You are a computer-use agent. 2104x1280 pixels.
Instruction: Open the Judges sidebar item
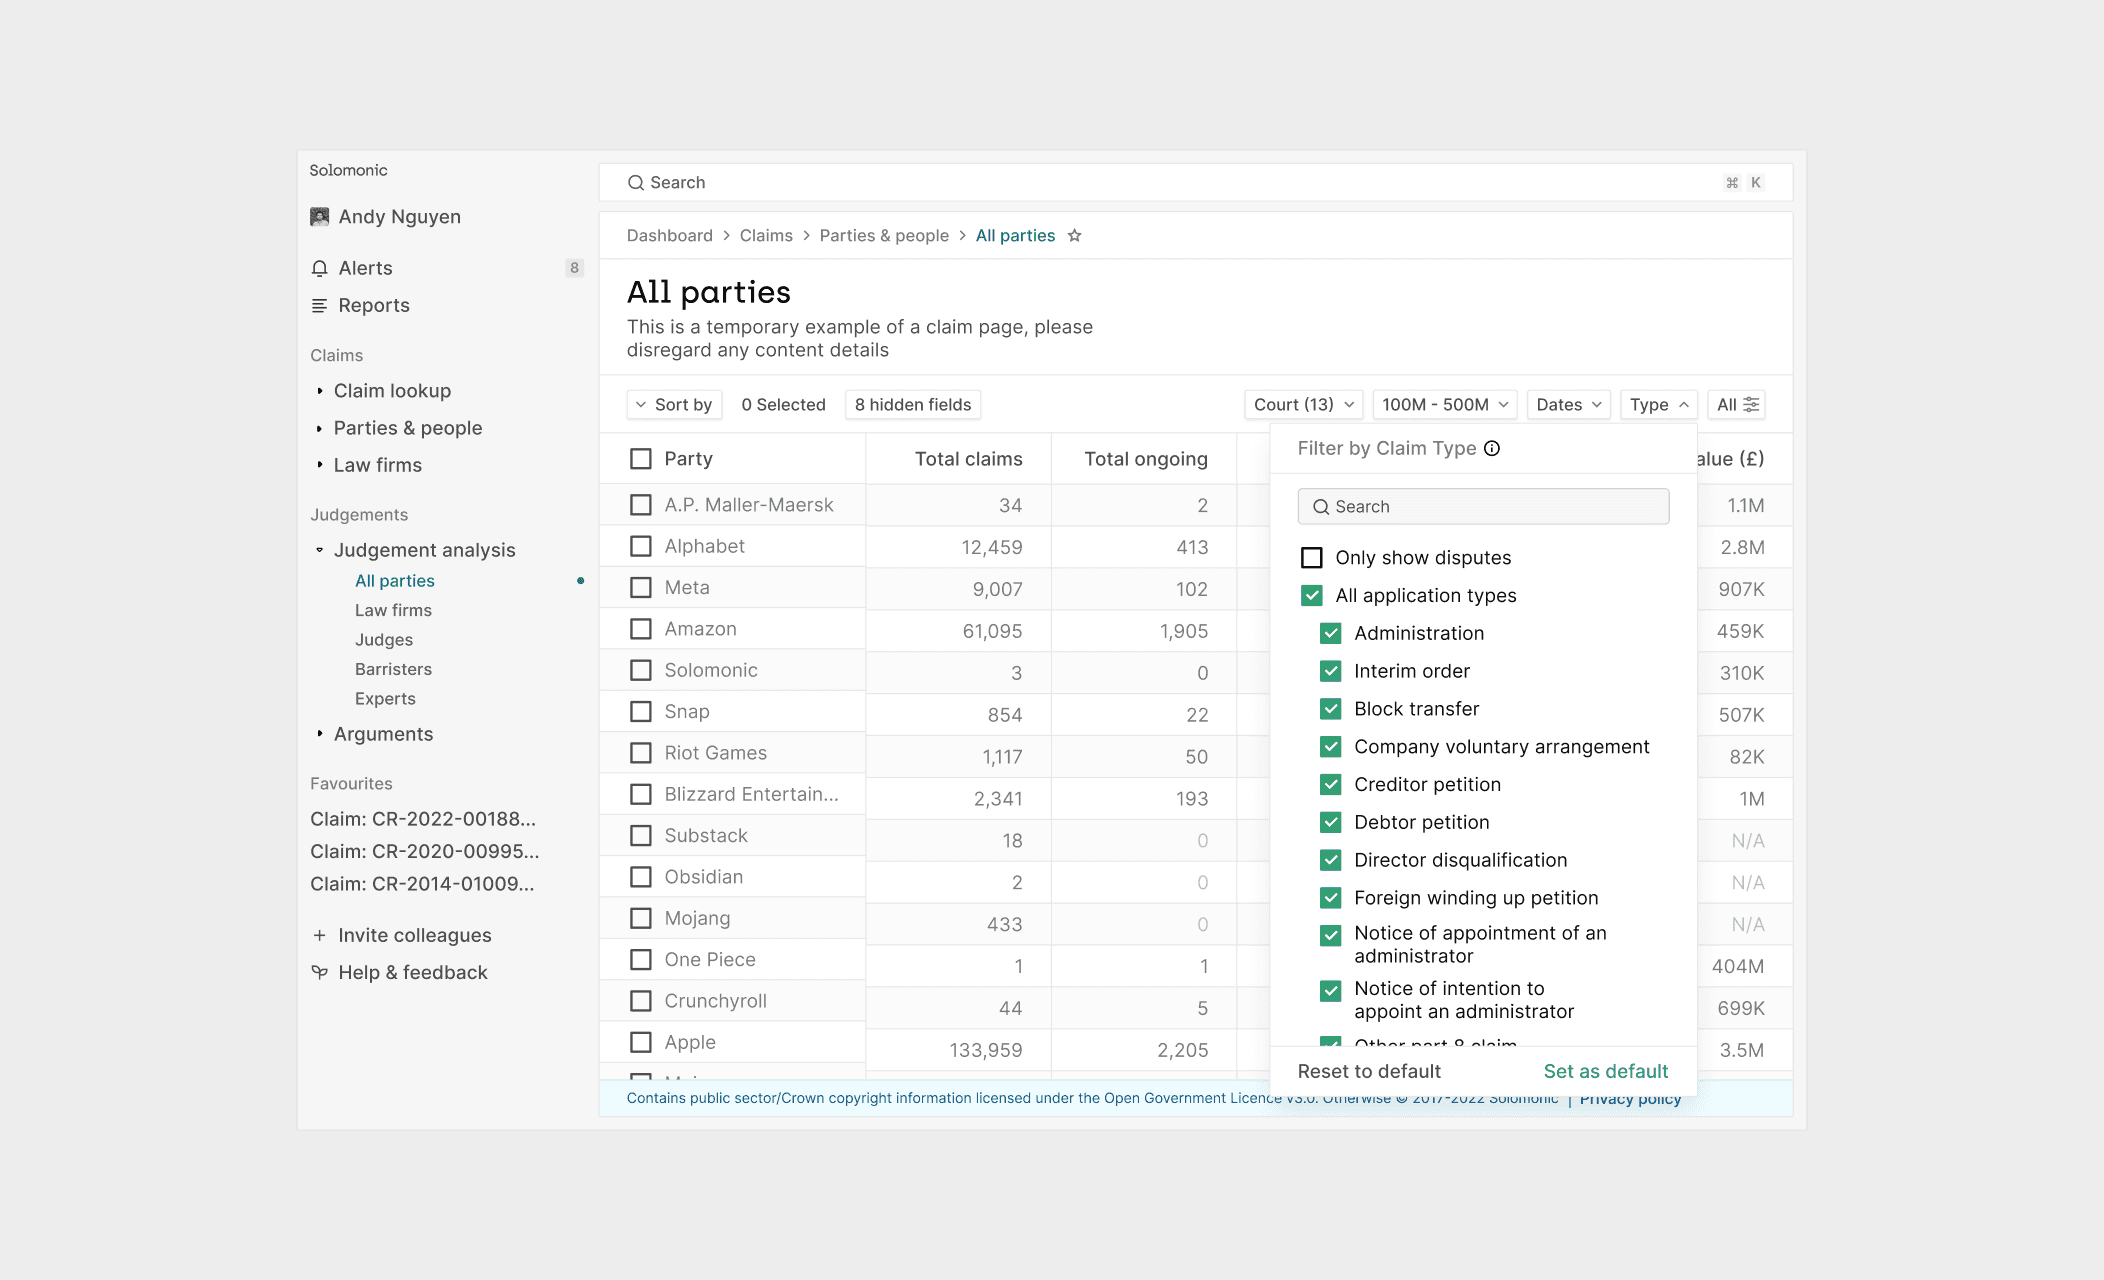pyautogui.click(x=384, y=640)
